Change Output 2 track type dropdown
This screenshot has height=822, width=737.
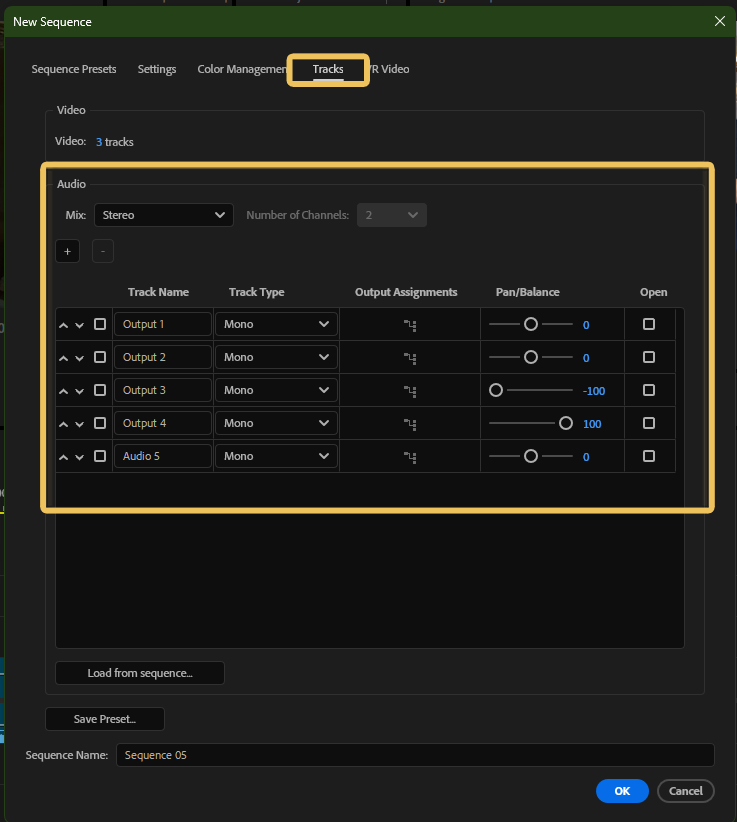(x=276, y=357)
